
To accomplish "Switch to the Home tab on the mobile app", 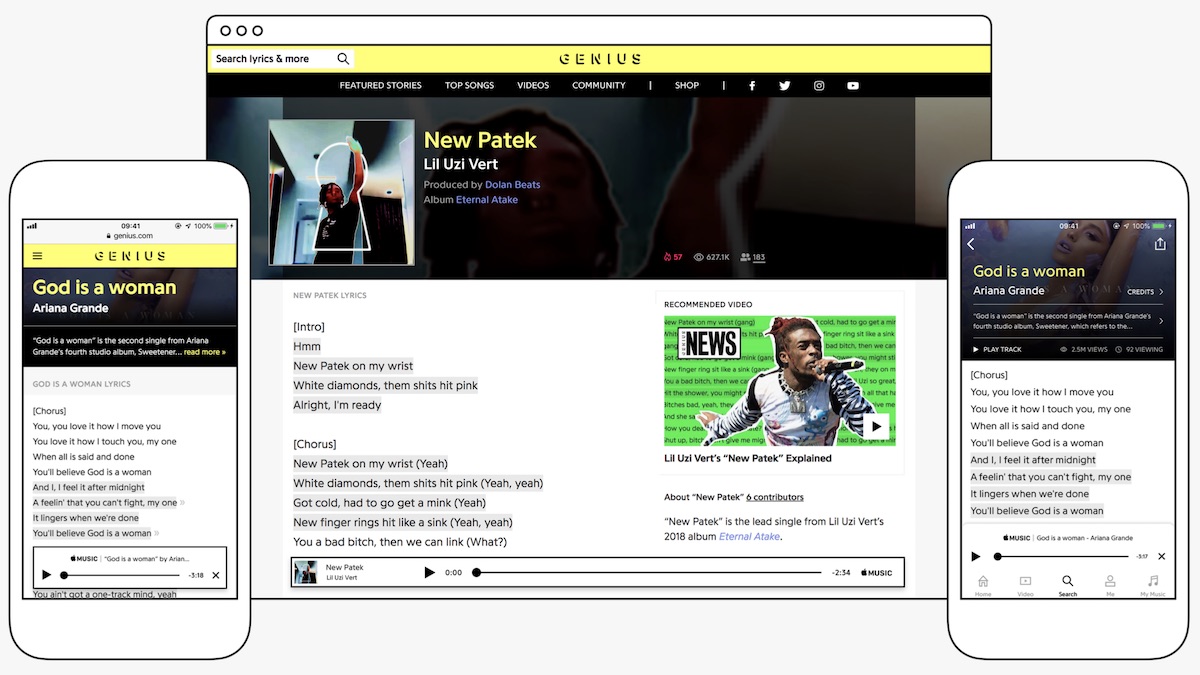I will tap(983, 585).
